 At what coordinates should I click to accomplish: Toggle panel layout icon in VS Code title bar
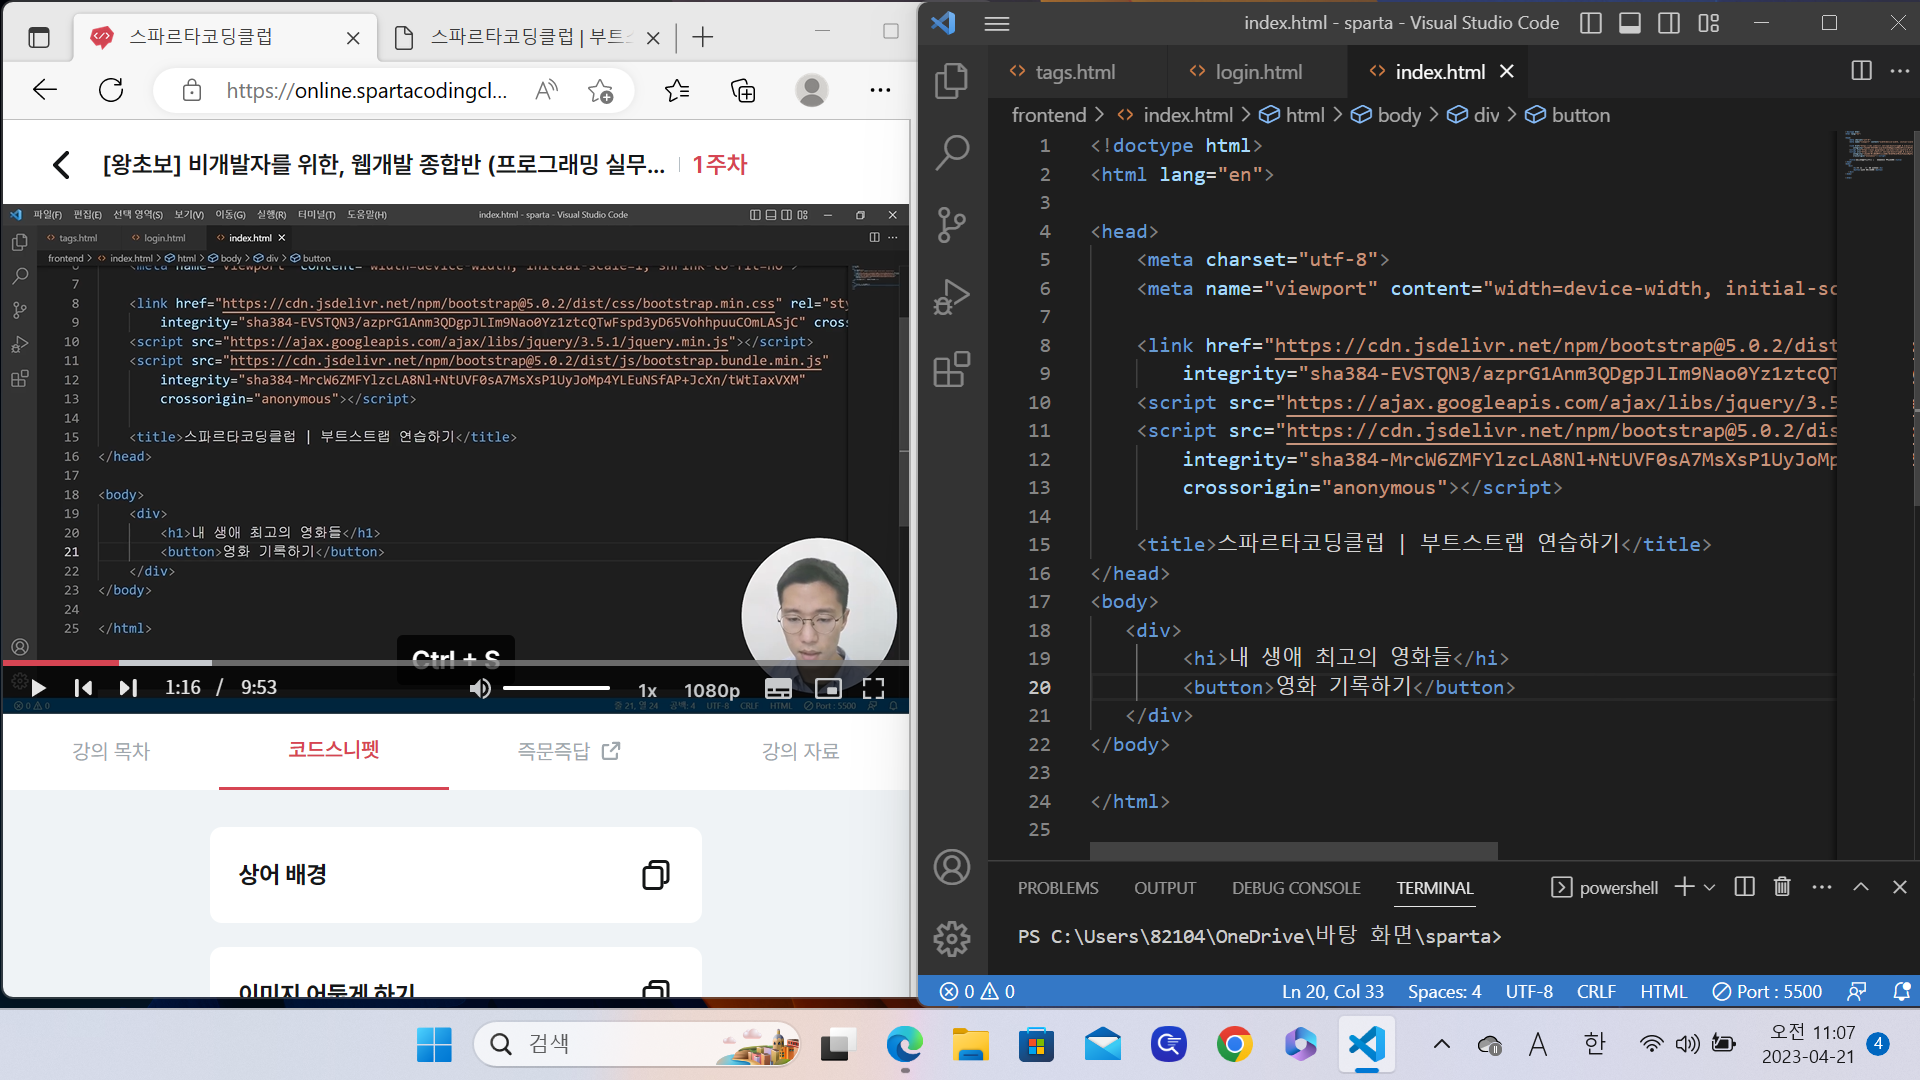click(x=1630, y=23)
